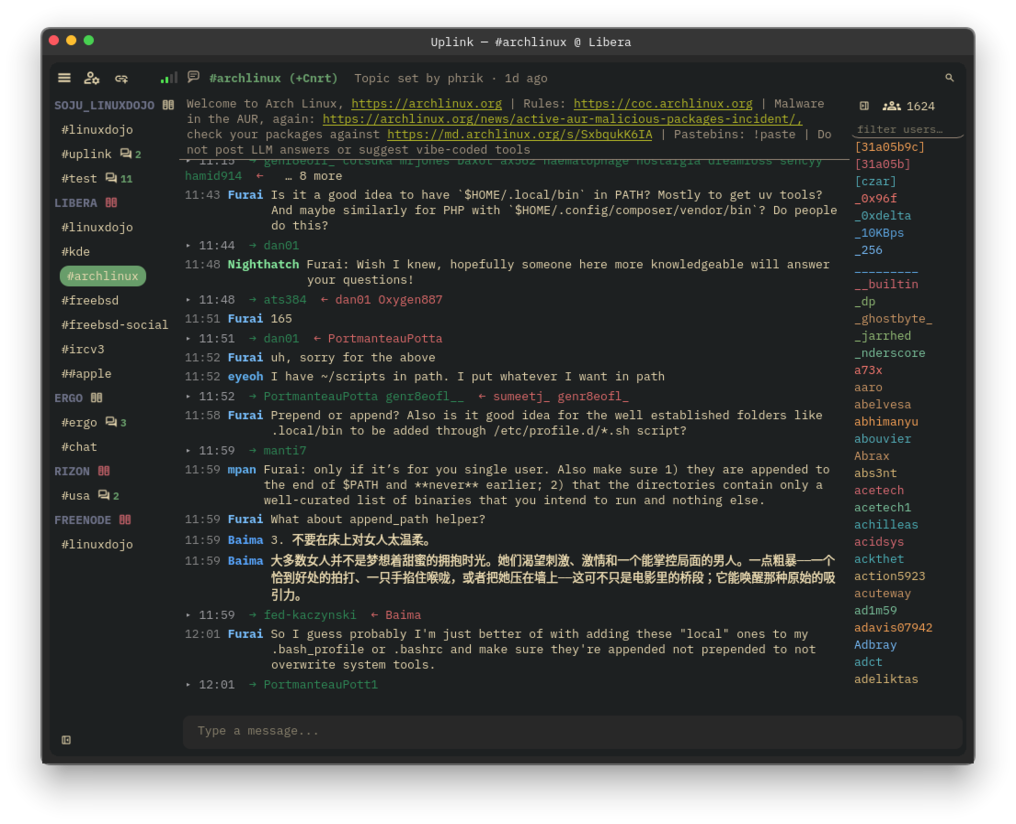Open the #freebsd-social channel
Screen dimensions: 1016x824
click(115, 325)
